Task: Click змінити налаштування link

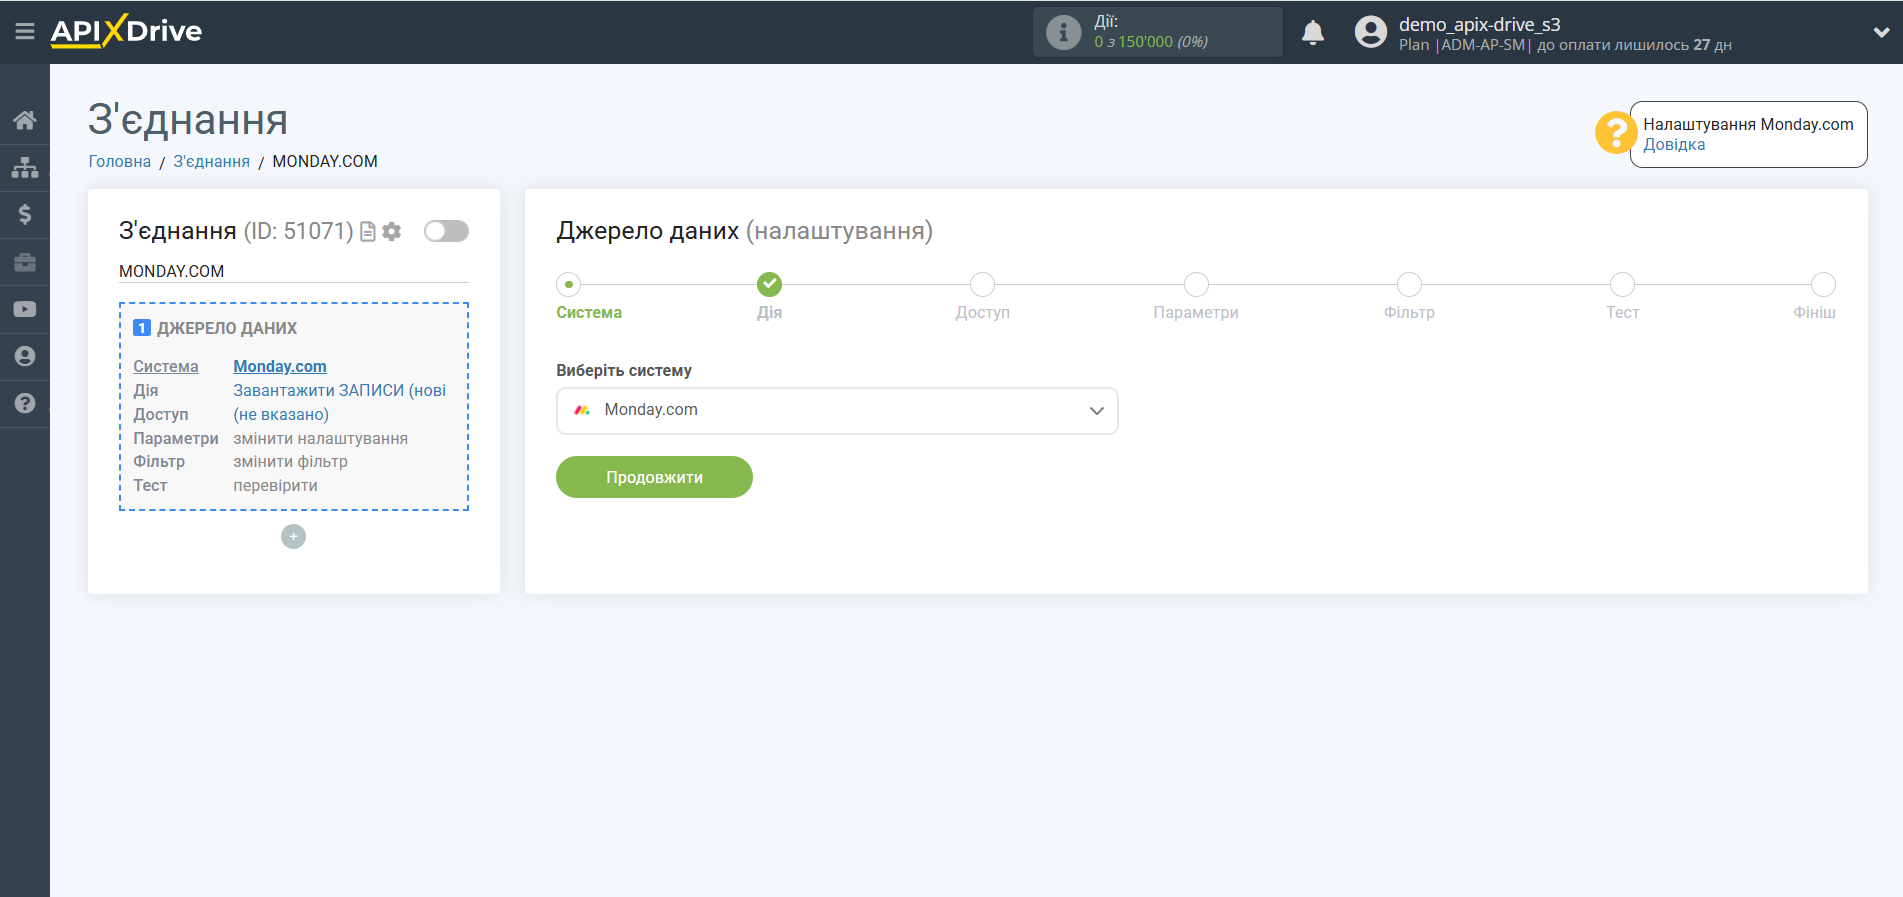Action: [320, 438]
